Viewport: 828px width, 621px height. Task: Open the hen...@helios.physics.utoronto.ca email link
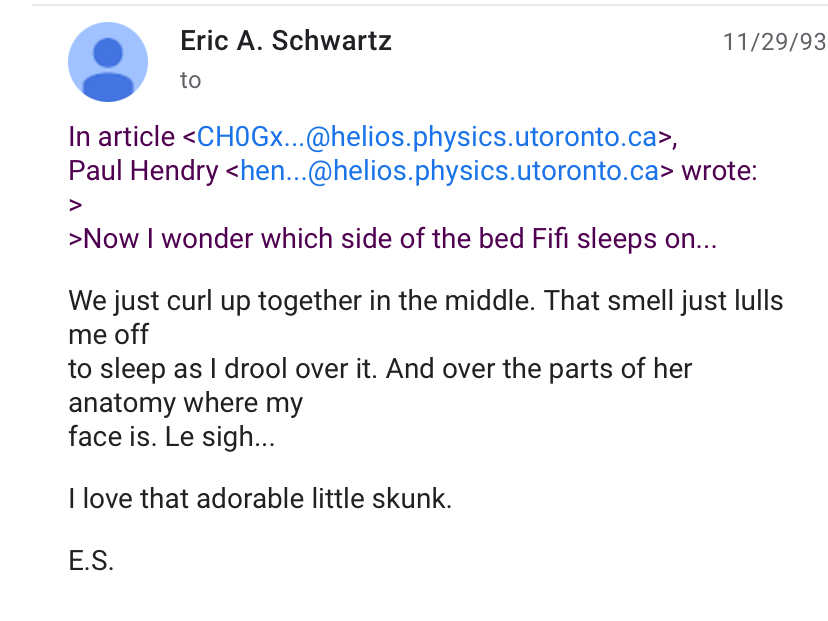pos(449,171)
